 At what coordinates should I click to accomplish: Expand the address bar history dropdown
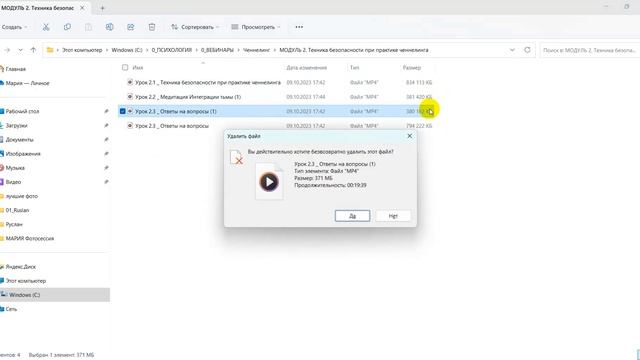(x=512, y=50)
